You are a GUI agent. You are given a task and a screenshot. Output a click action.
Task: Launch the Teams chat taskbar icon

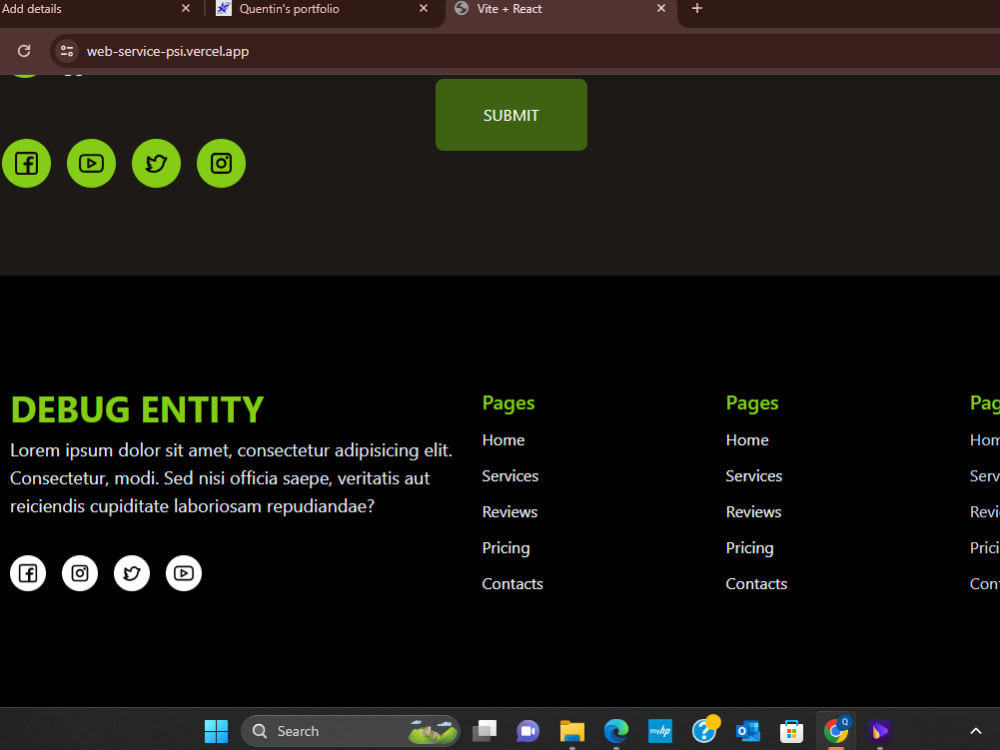528,731
